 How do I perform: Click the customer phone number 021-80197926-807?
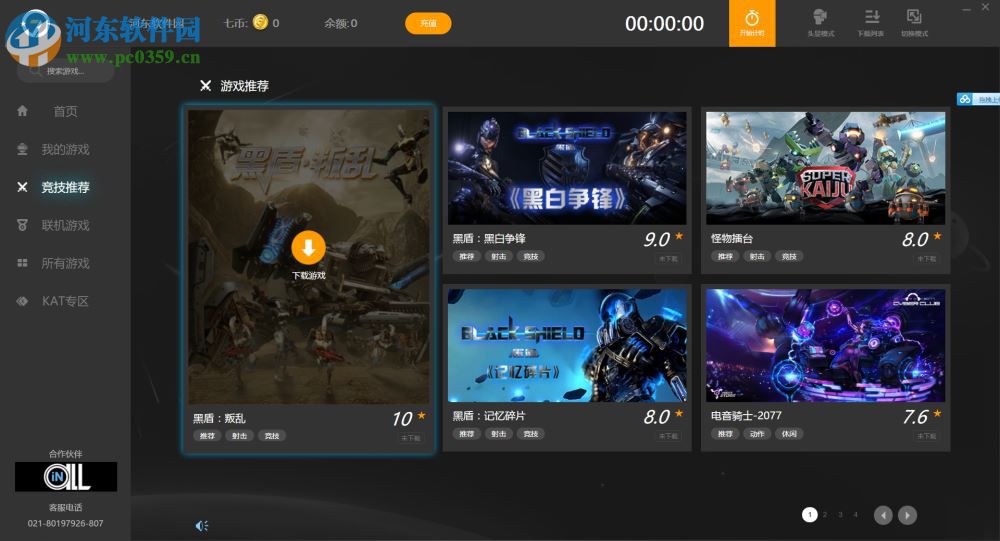coord(65,523)
